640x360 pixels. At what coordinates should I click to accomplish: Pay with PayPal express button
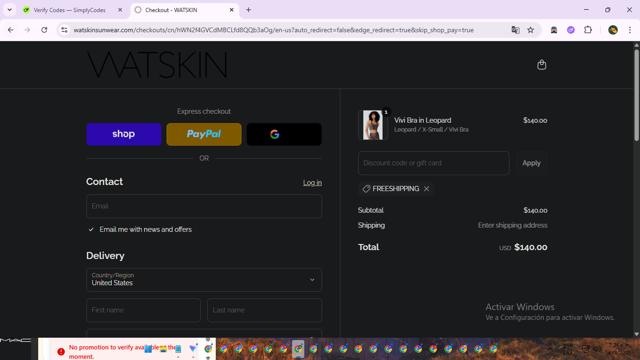pos(204,134)
